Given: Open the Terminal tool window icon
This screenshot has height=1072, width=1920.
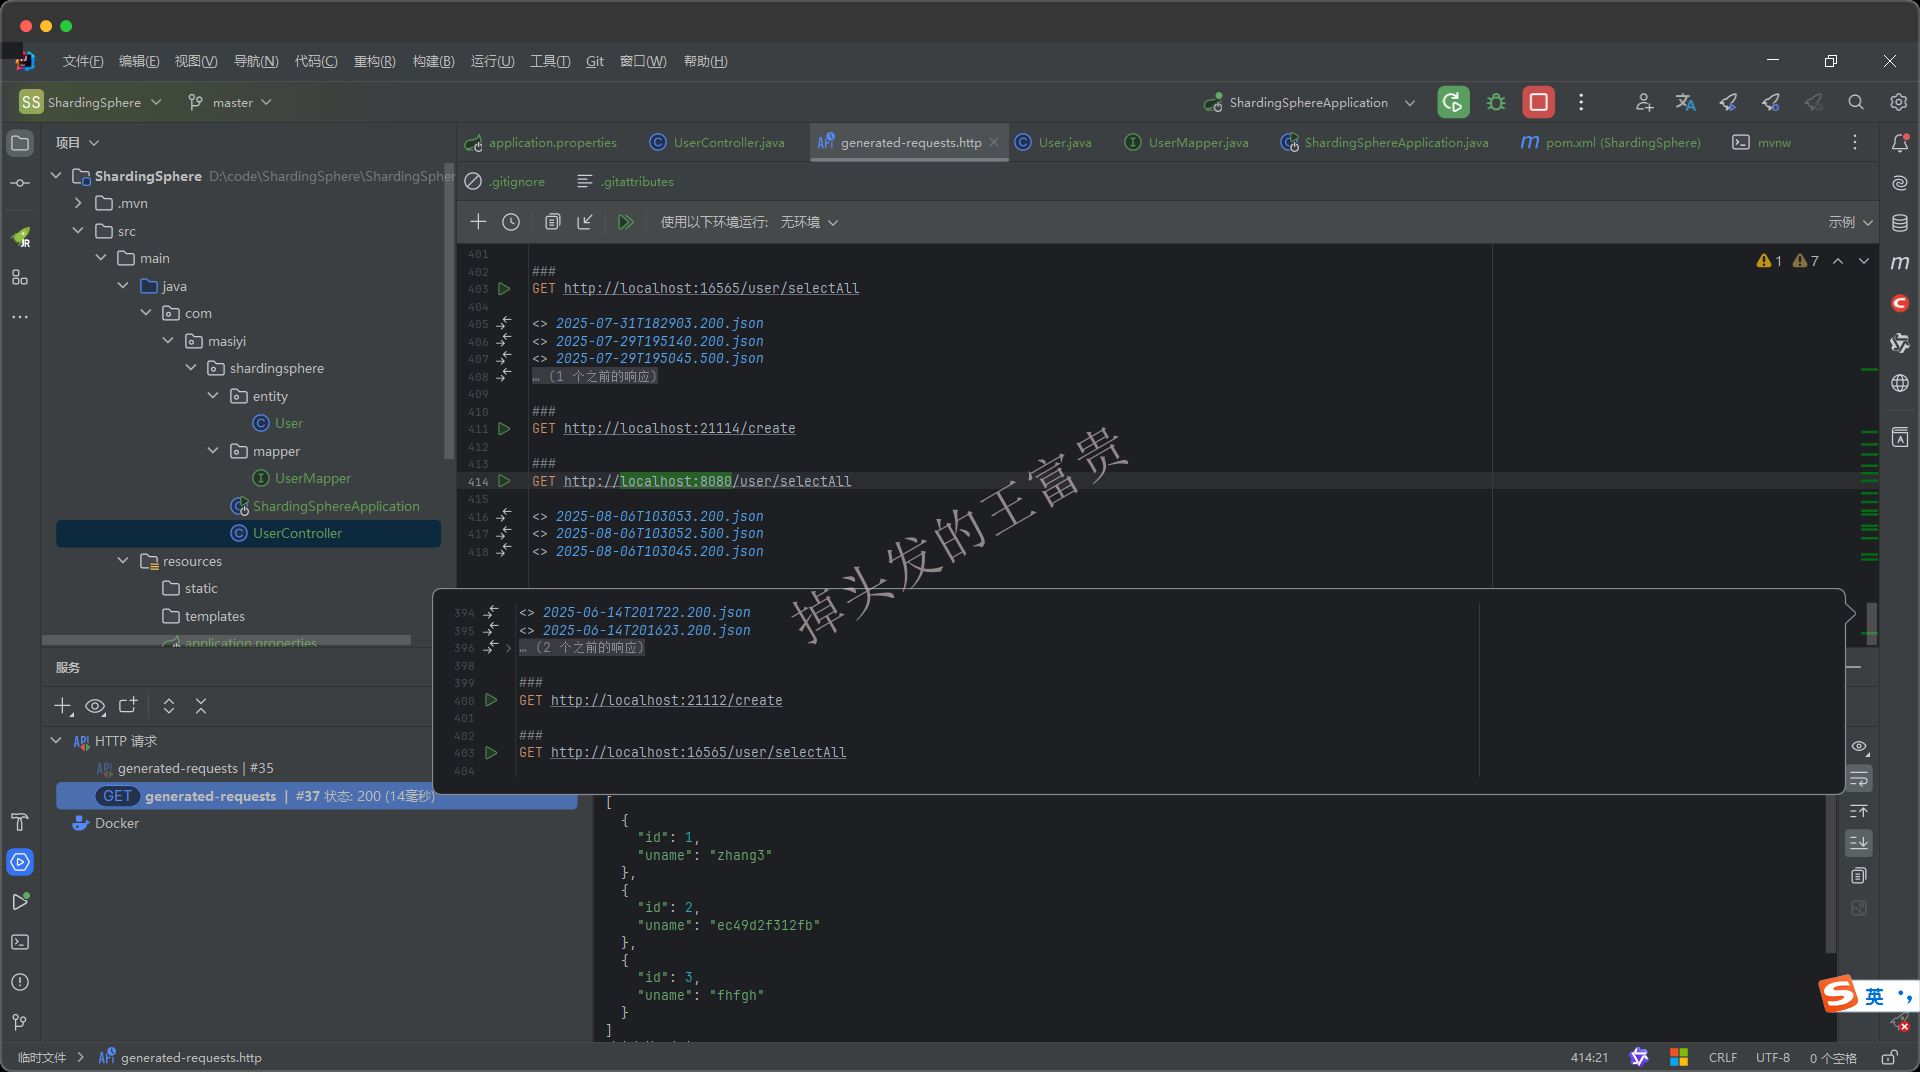Looking at the screenshot, I should point(20,942).
